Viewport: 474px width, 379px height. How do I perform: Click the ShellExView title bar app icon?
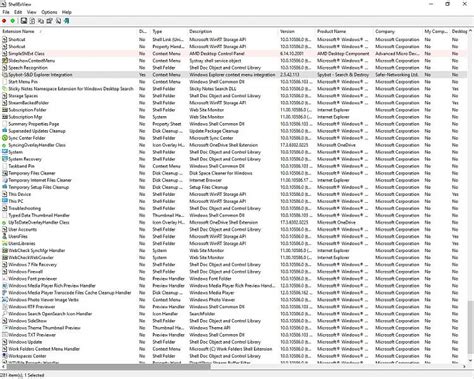pos(3,4)
